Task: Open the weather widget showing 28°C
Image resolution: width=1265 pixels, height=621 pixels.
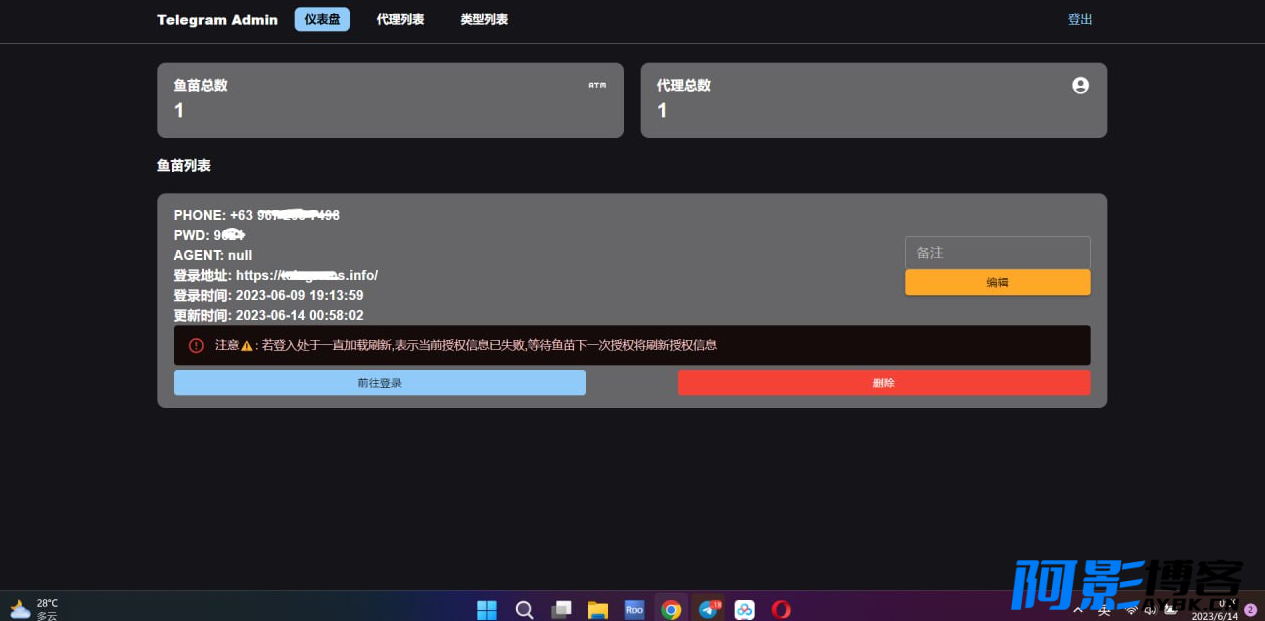Action: (x=34, y=609)
